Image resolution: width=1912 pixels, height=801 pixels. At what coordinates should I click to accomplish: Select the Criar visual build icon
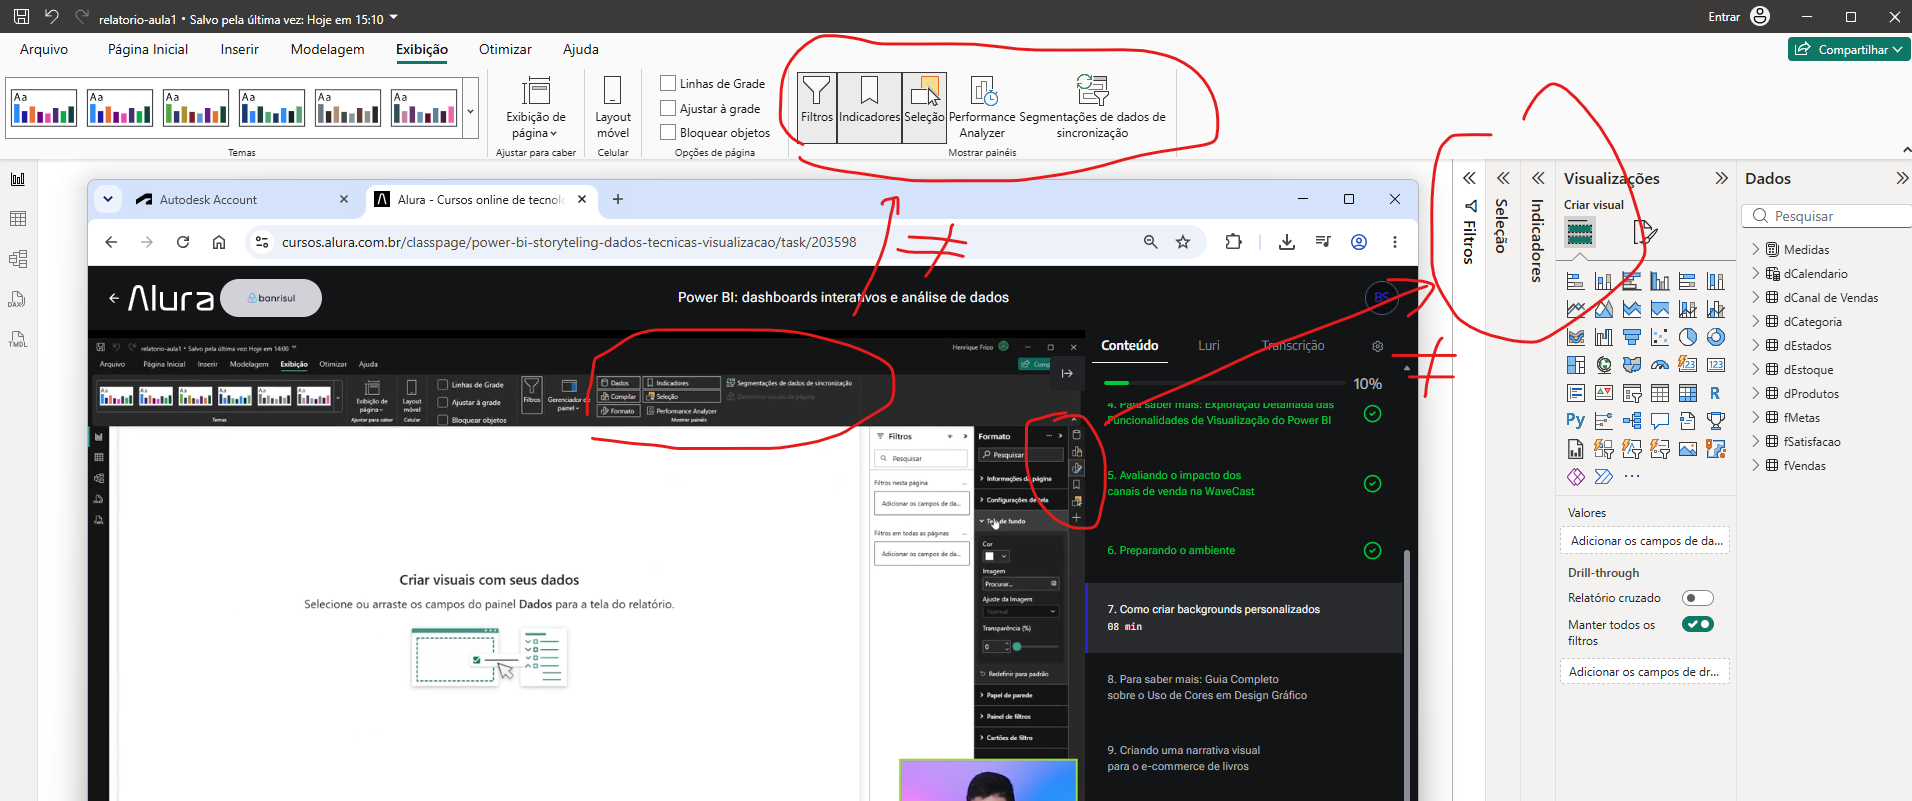pyautogui.click(x=1580, y=233)
